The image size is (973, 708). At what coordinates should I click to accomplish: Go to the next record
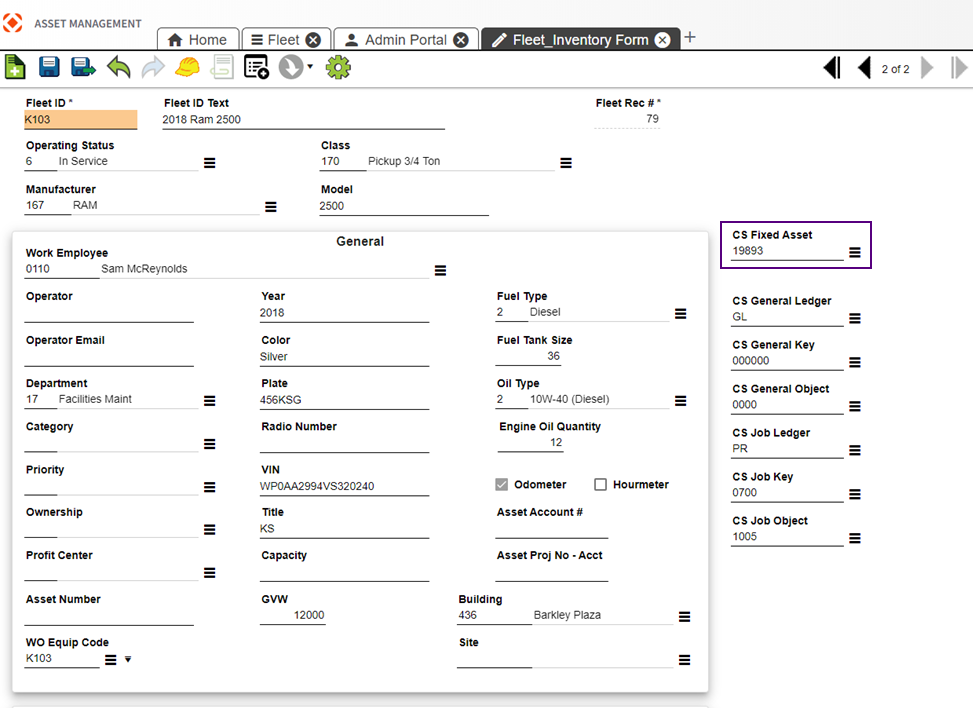[927, 68]
